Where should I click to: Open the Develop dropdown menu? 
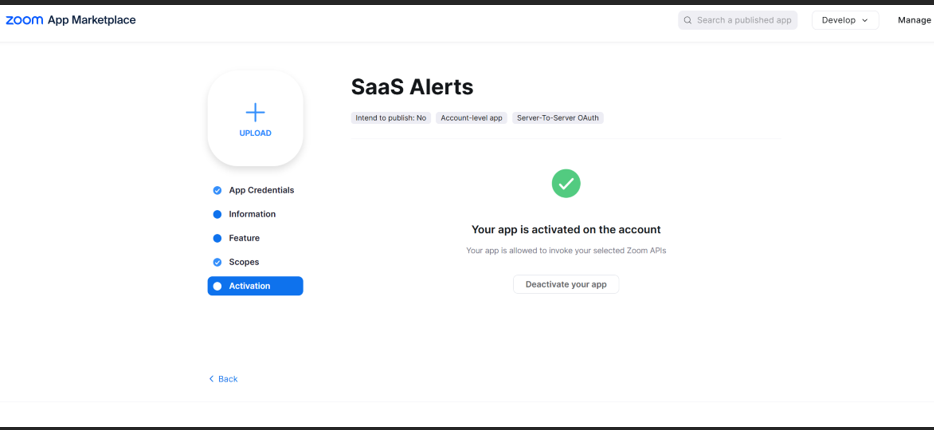coord(844,20)
